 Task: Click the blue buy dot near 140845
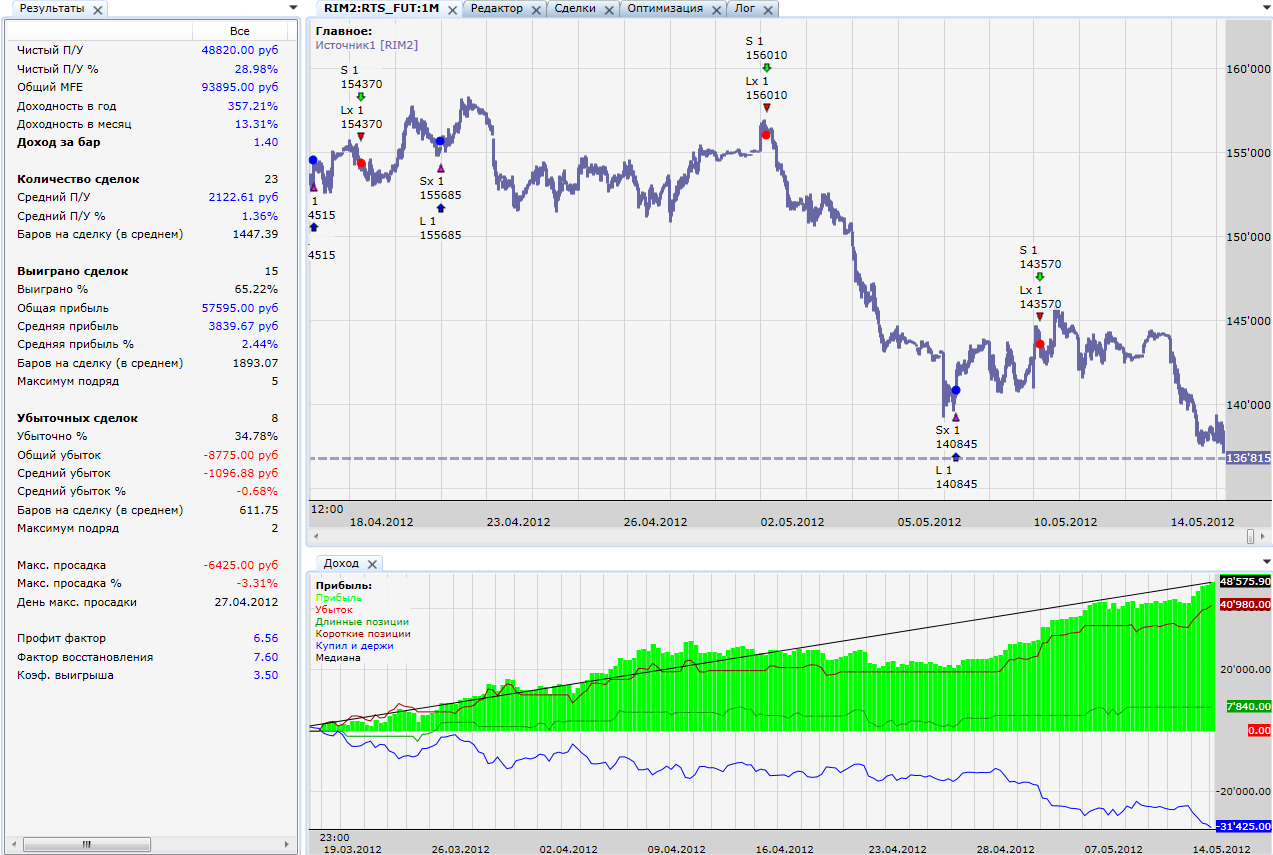[956, 390]
